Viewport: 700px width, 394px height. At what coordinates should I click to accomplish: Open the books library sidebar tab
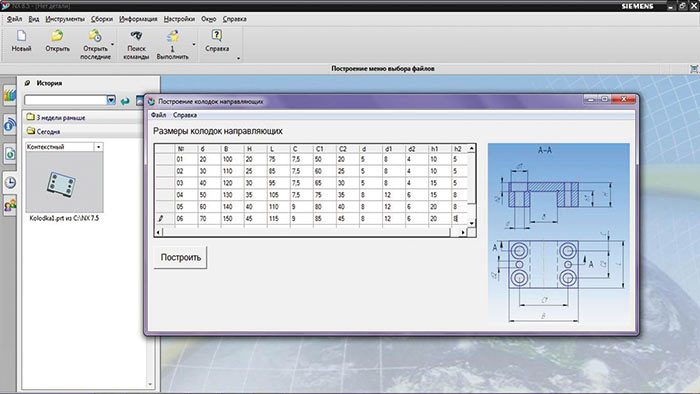pyautogui.click(x=10, y=95)
